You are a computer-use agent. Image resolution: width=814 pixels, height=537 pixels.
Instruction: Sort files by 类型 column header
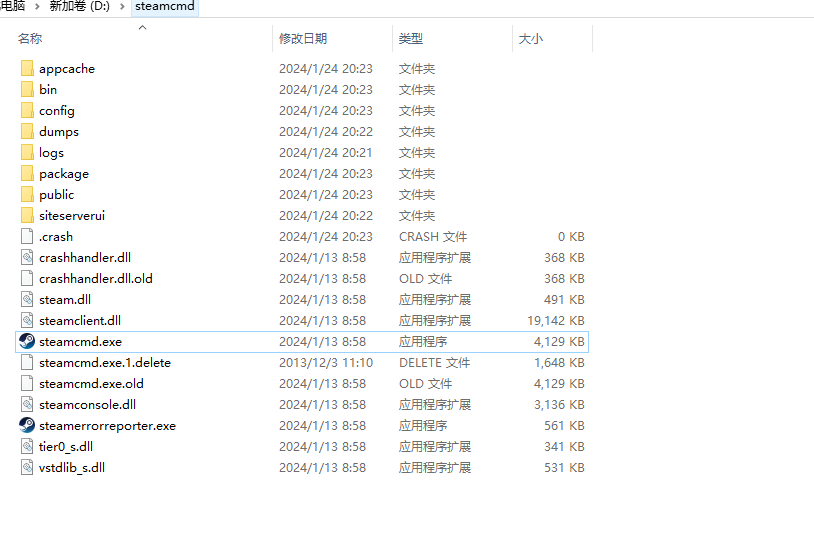point(411,38)
